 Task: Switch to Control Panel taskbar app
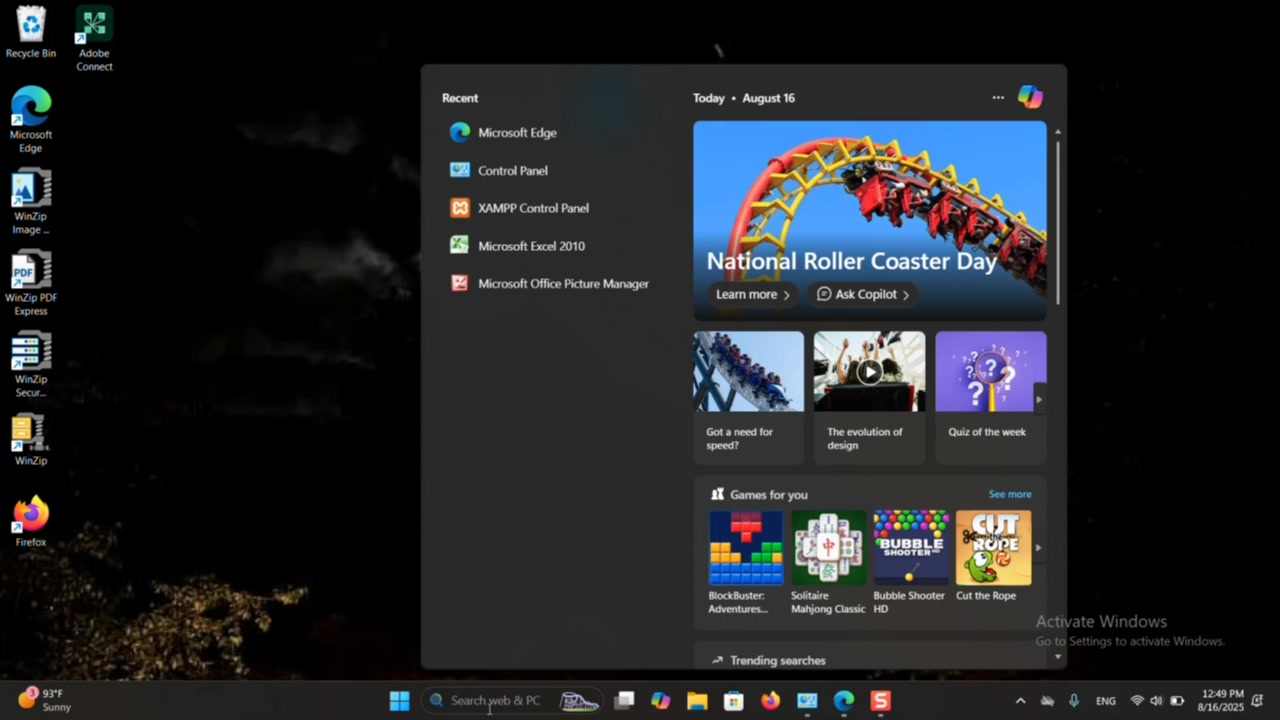(807, 701)
